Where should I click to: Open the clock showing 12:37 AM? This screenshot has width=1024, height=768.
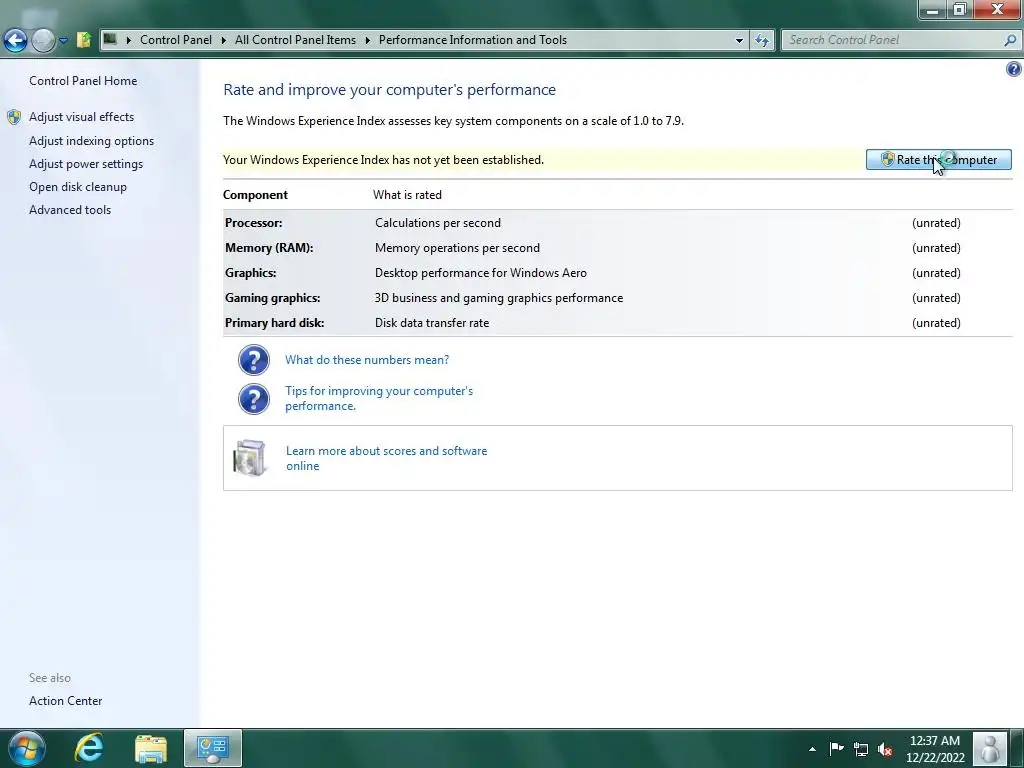pos(935,749)
